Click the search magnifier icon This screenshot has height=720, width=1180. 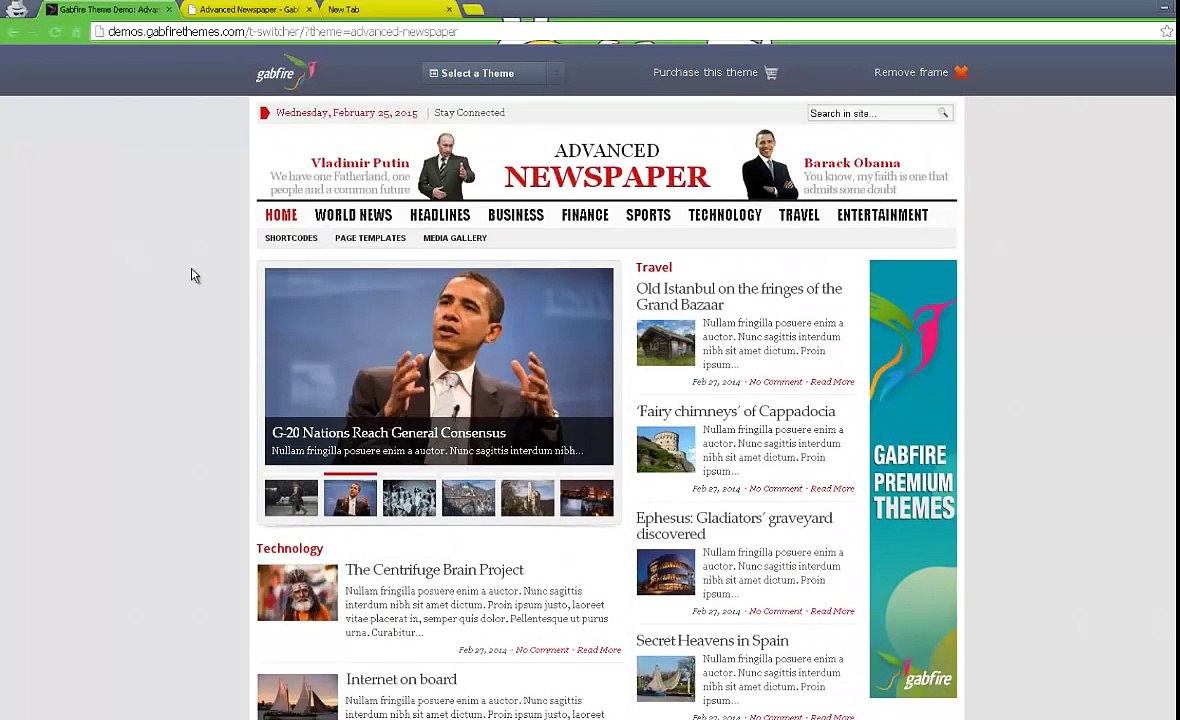[x=943, y=113]
